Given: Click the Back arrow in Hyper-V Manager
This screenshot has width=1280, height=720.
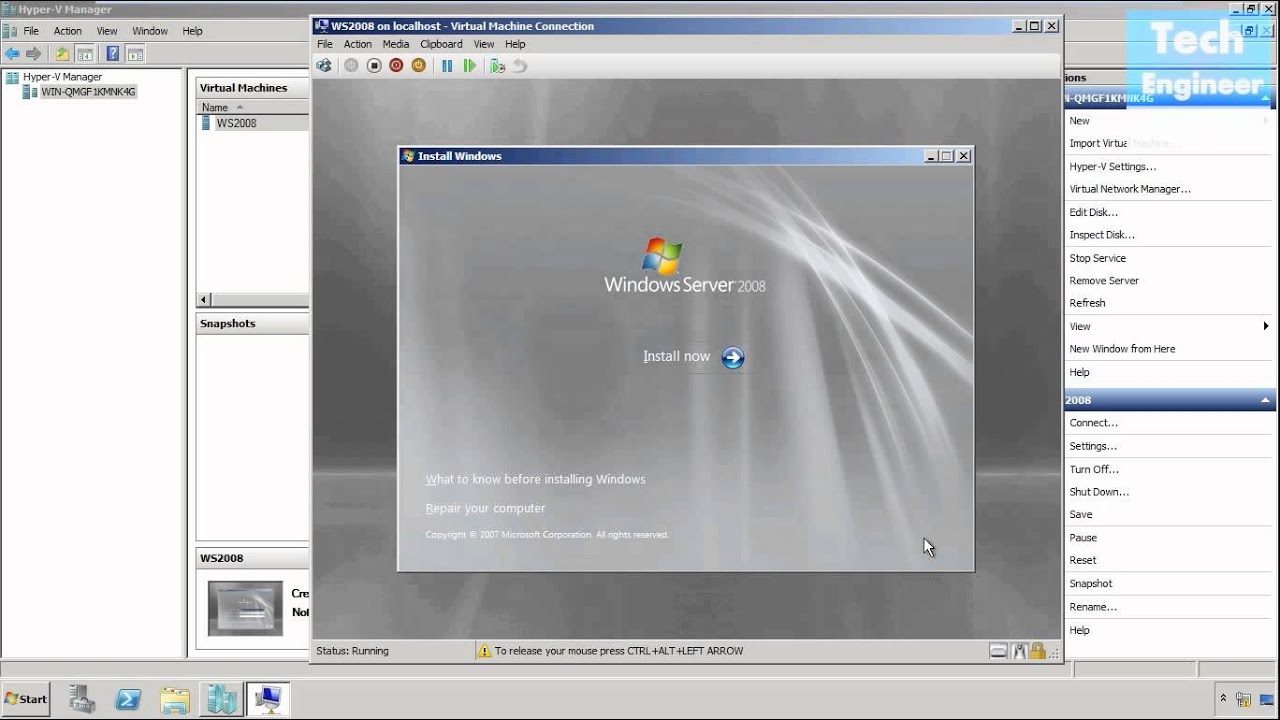Looking at the screenshot, I should point(12,54).
